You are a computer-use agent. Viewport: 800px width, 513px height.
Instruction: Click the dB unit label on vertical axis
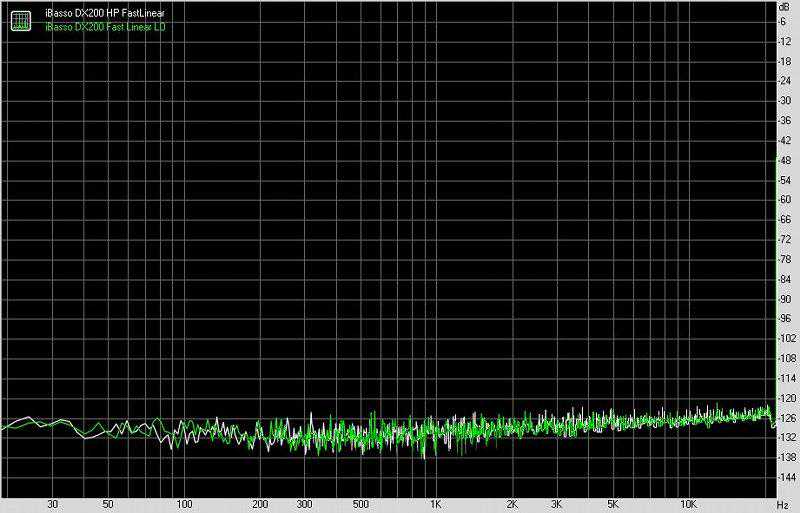(x=785, y=7)
